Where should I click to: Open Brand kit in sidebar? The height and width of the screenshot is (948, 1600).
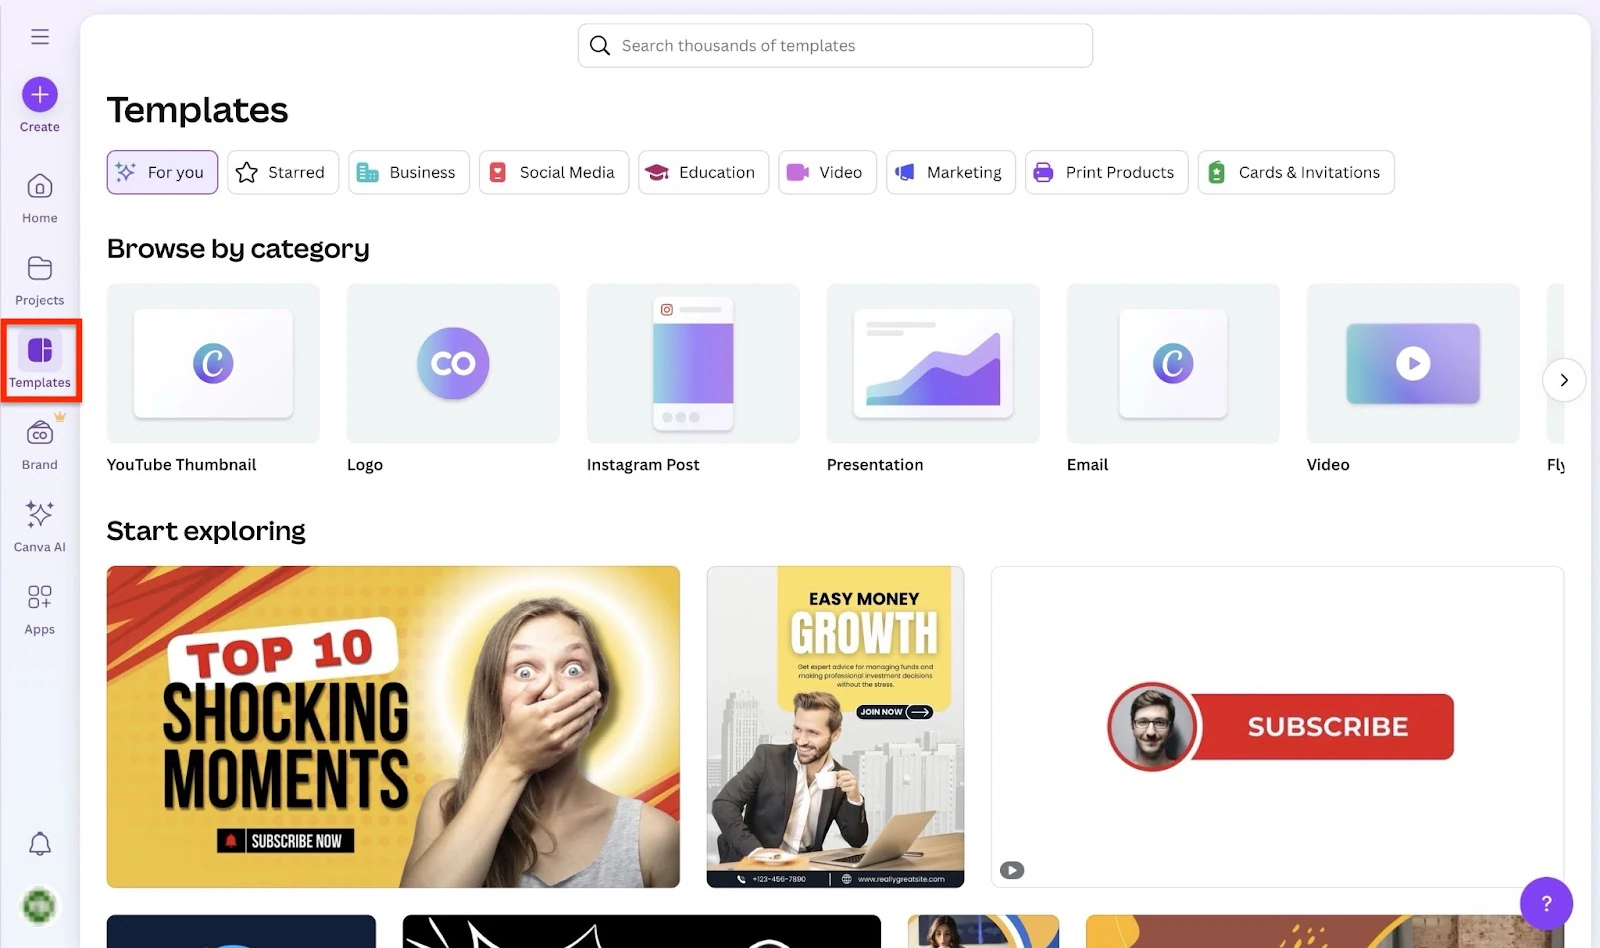pos(40,445)
